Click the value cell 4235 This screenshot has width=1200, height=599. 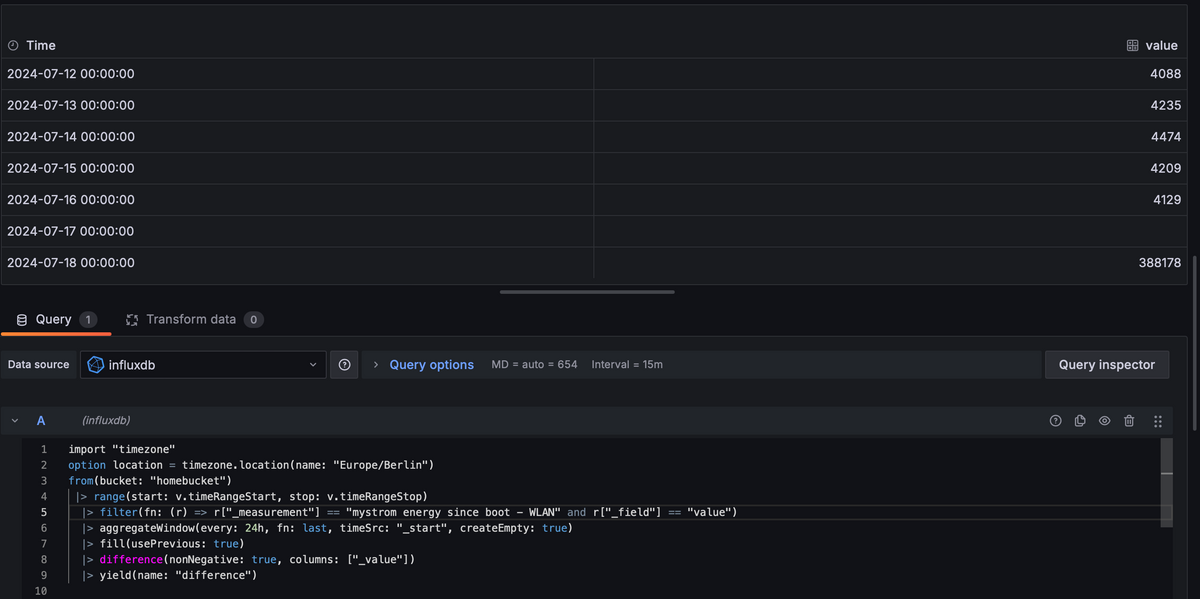(891, 105)
